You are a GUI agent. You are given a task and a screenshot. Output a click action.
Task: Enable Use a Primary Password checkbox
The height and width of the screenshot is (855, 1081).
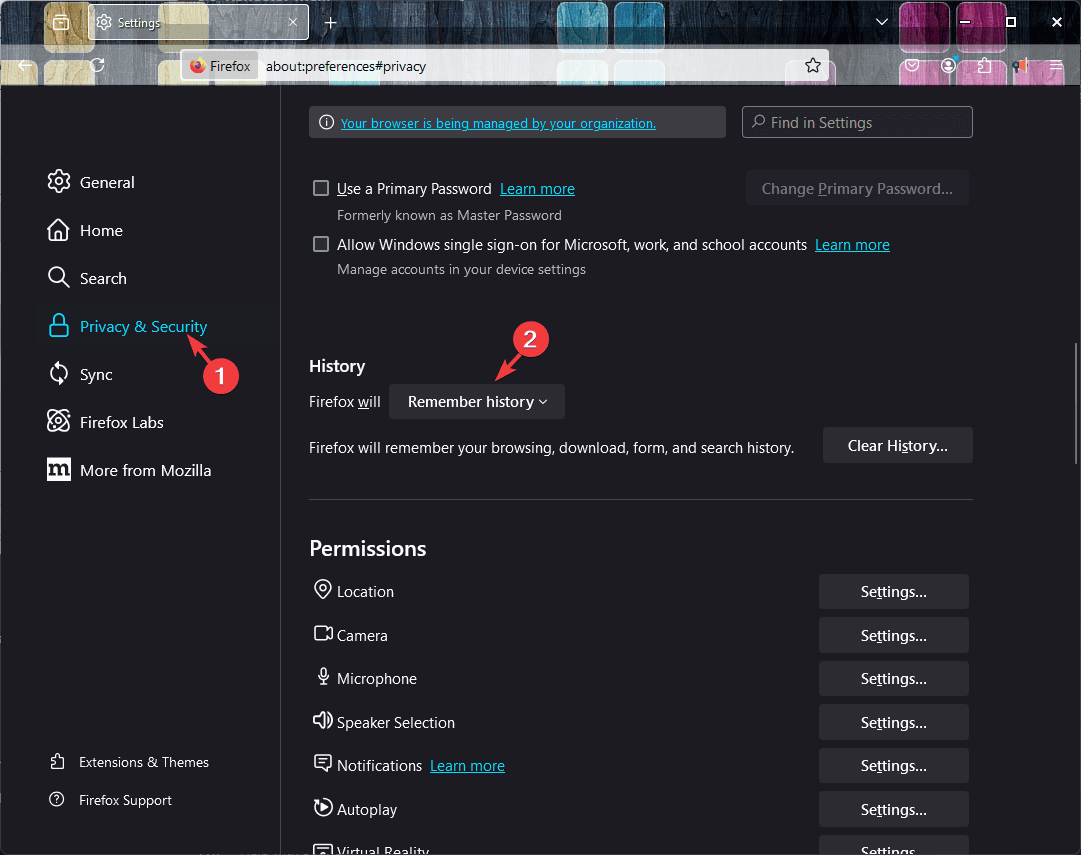coord(321,188)
